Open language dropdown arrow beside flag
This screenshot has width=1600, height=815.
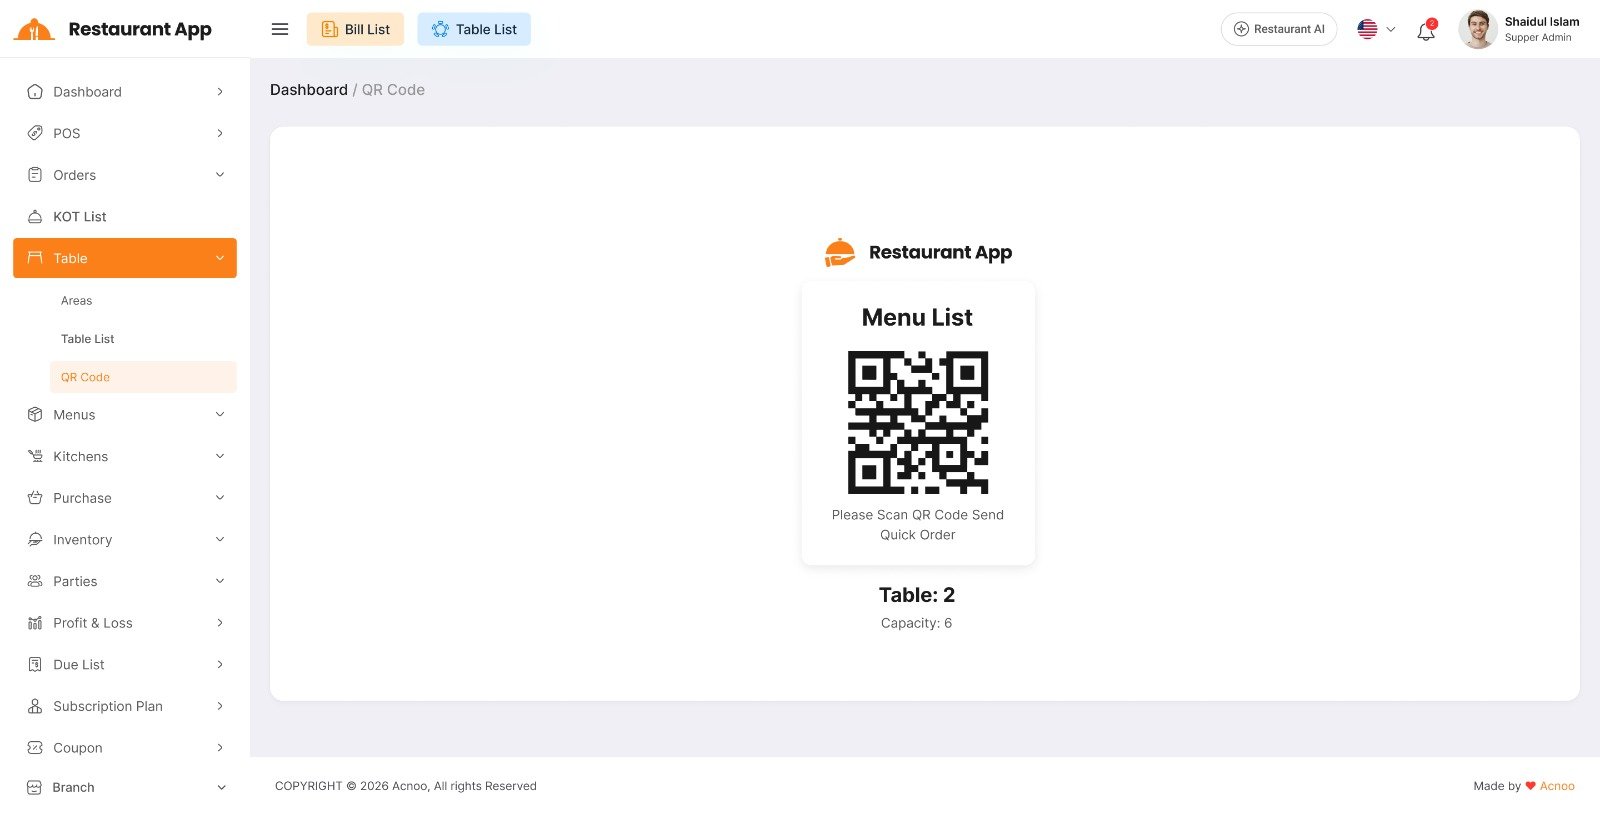click(1391, 30)
